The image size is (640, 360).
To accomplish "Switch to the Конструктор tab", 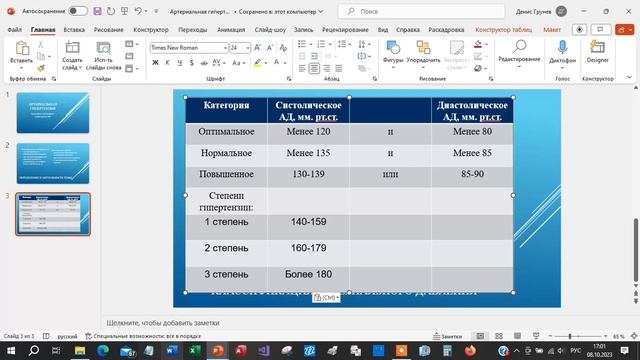I will click(151, 30).
